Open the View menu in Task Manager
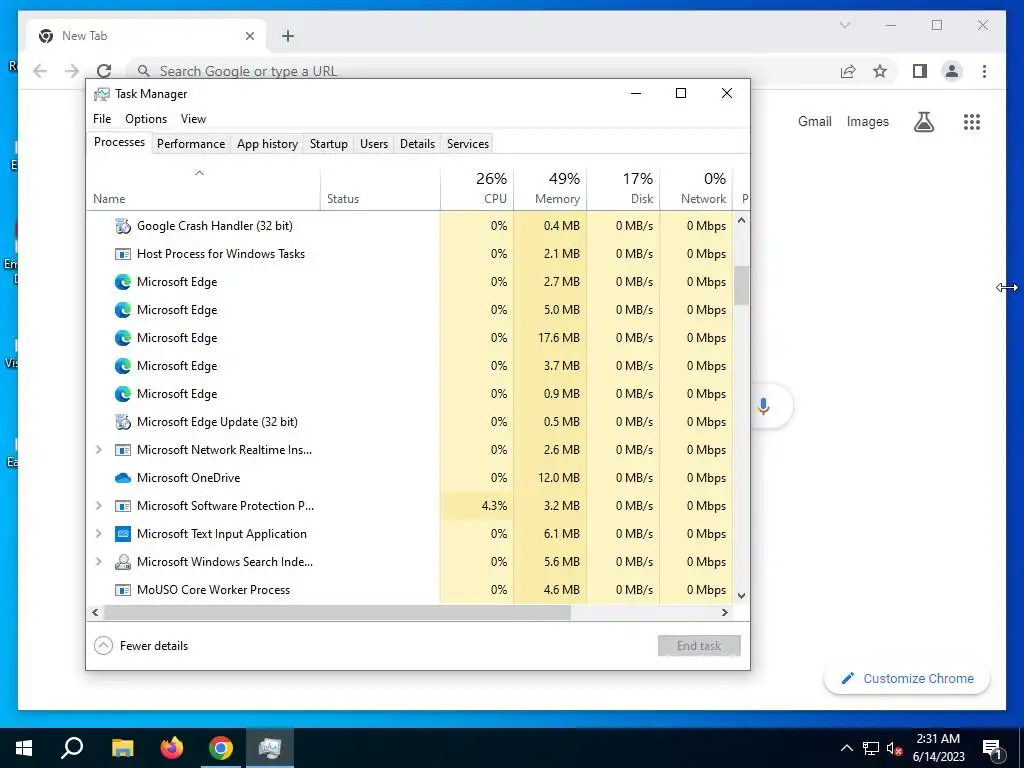 pyautogui.click(x=193, y=119)
